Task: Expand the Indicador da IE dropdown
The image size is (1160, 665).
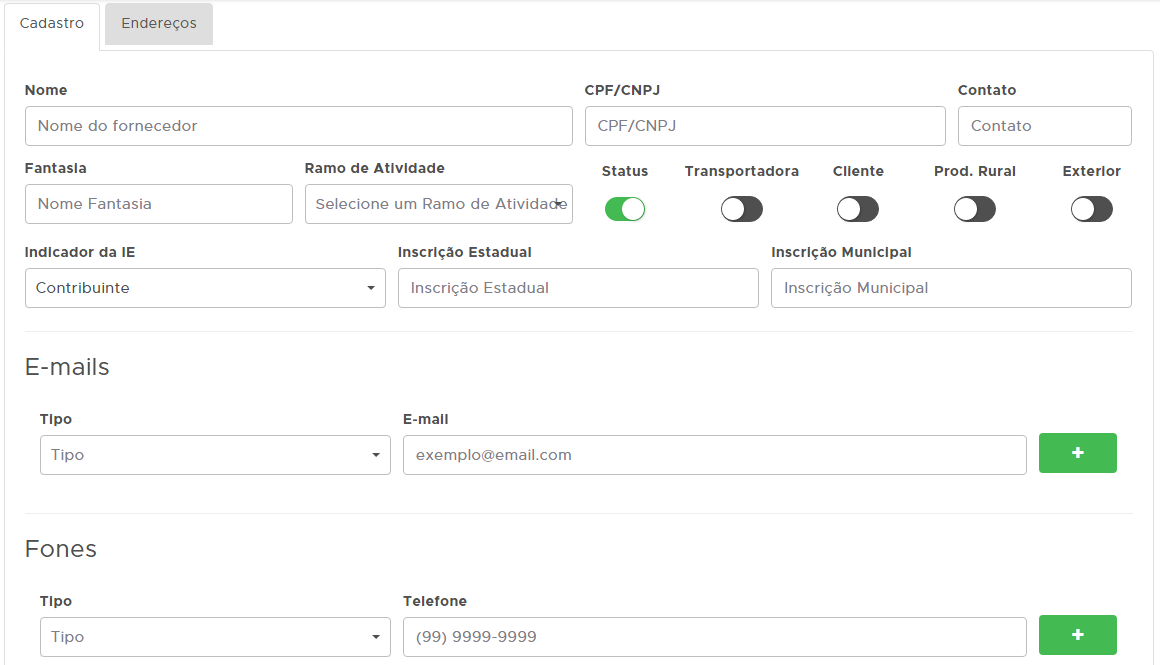Action: [x=205, y=288]
